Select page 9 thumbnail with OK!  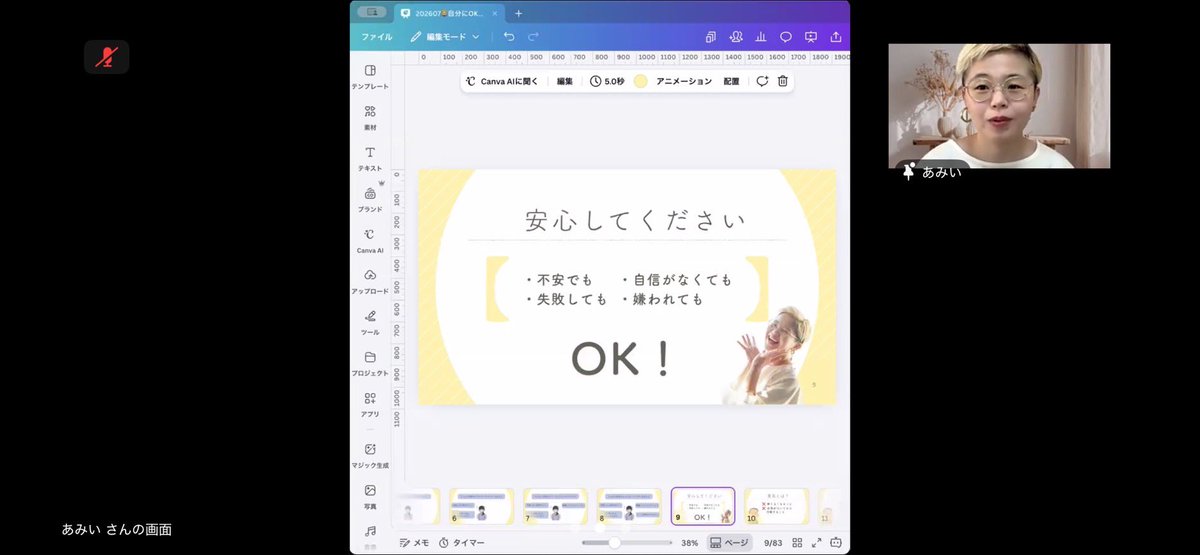pos(703,506)
